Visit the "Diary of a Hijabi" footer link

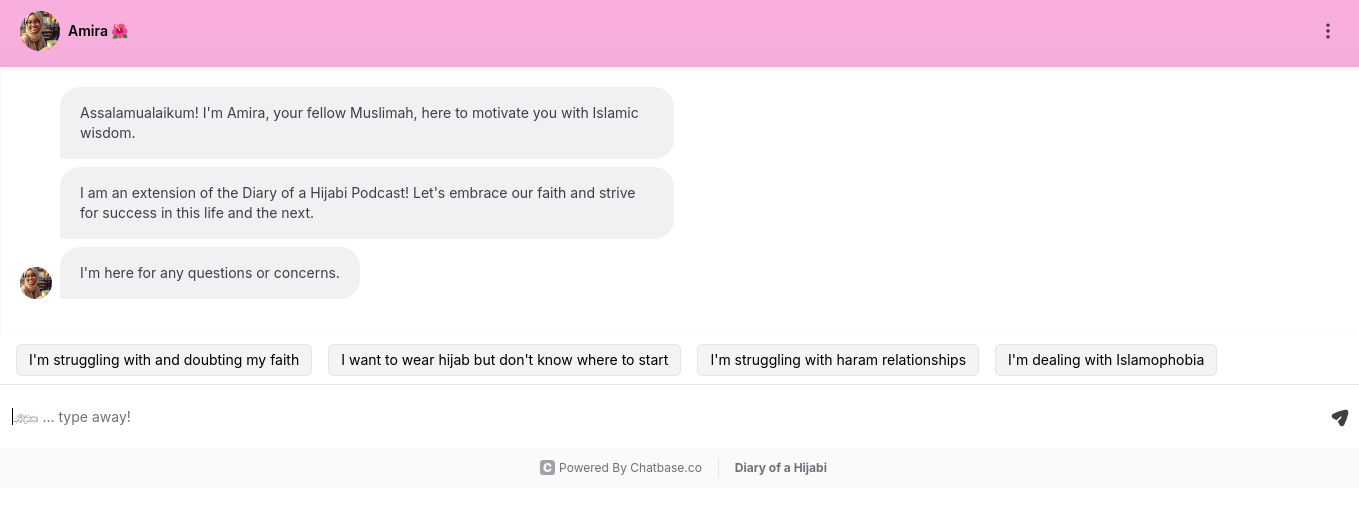(780, 467)
